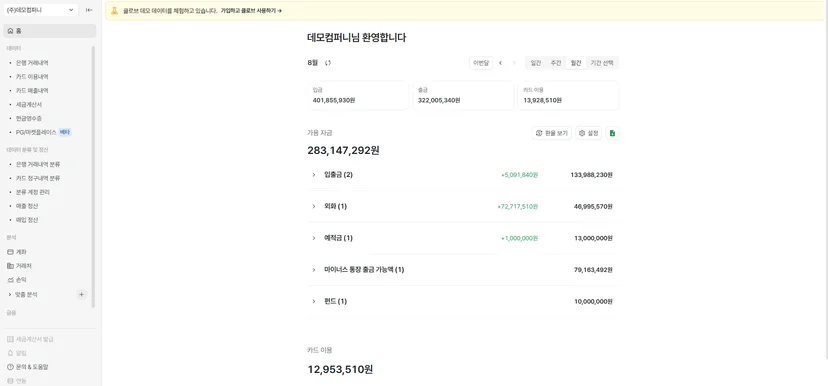Switch to the 기간 선택 tab
This screenshot has height=386, width=828.
coord(602,63)
